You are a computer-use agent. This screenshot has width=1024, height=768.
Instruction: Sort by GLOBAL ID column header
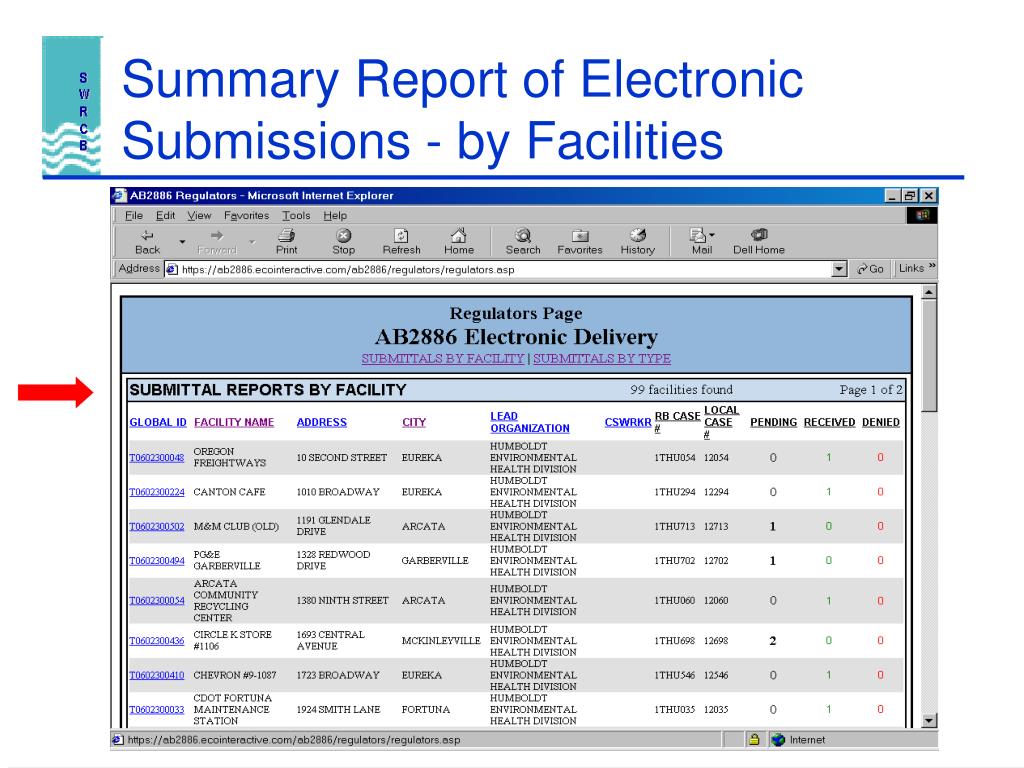tap(158, 423)
